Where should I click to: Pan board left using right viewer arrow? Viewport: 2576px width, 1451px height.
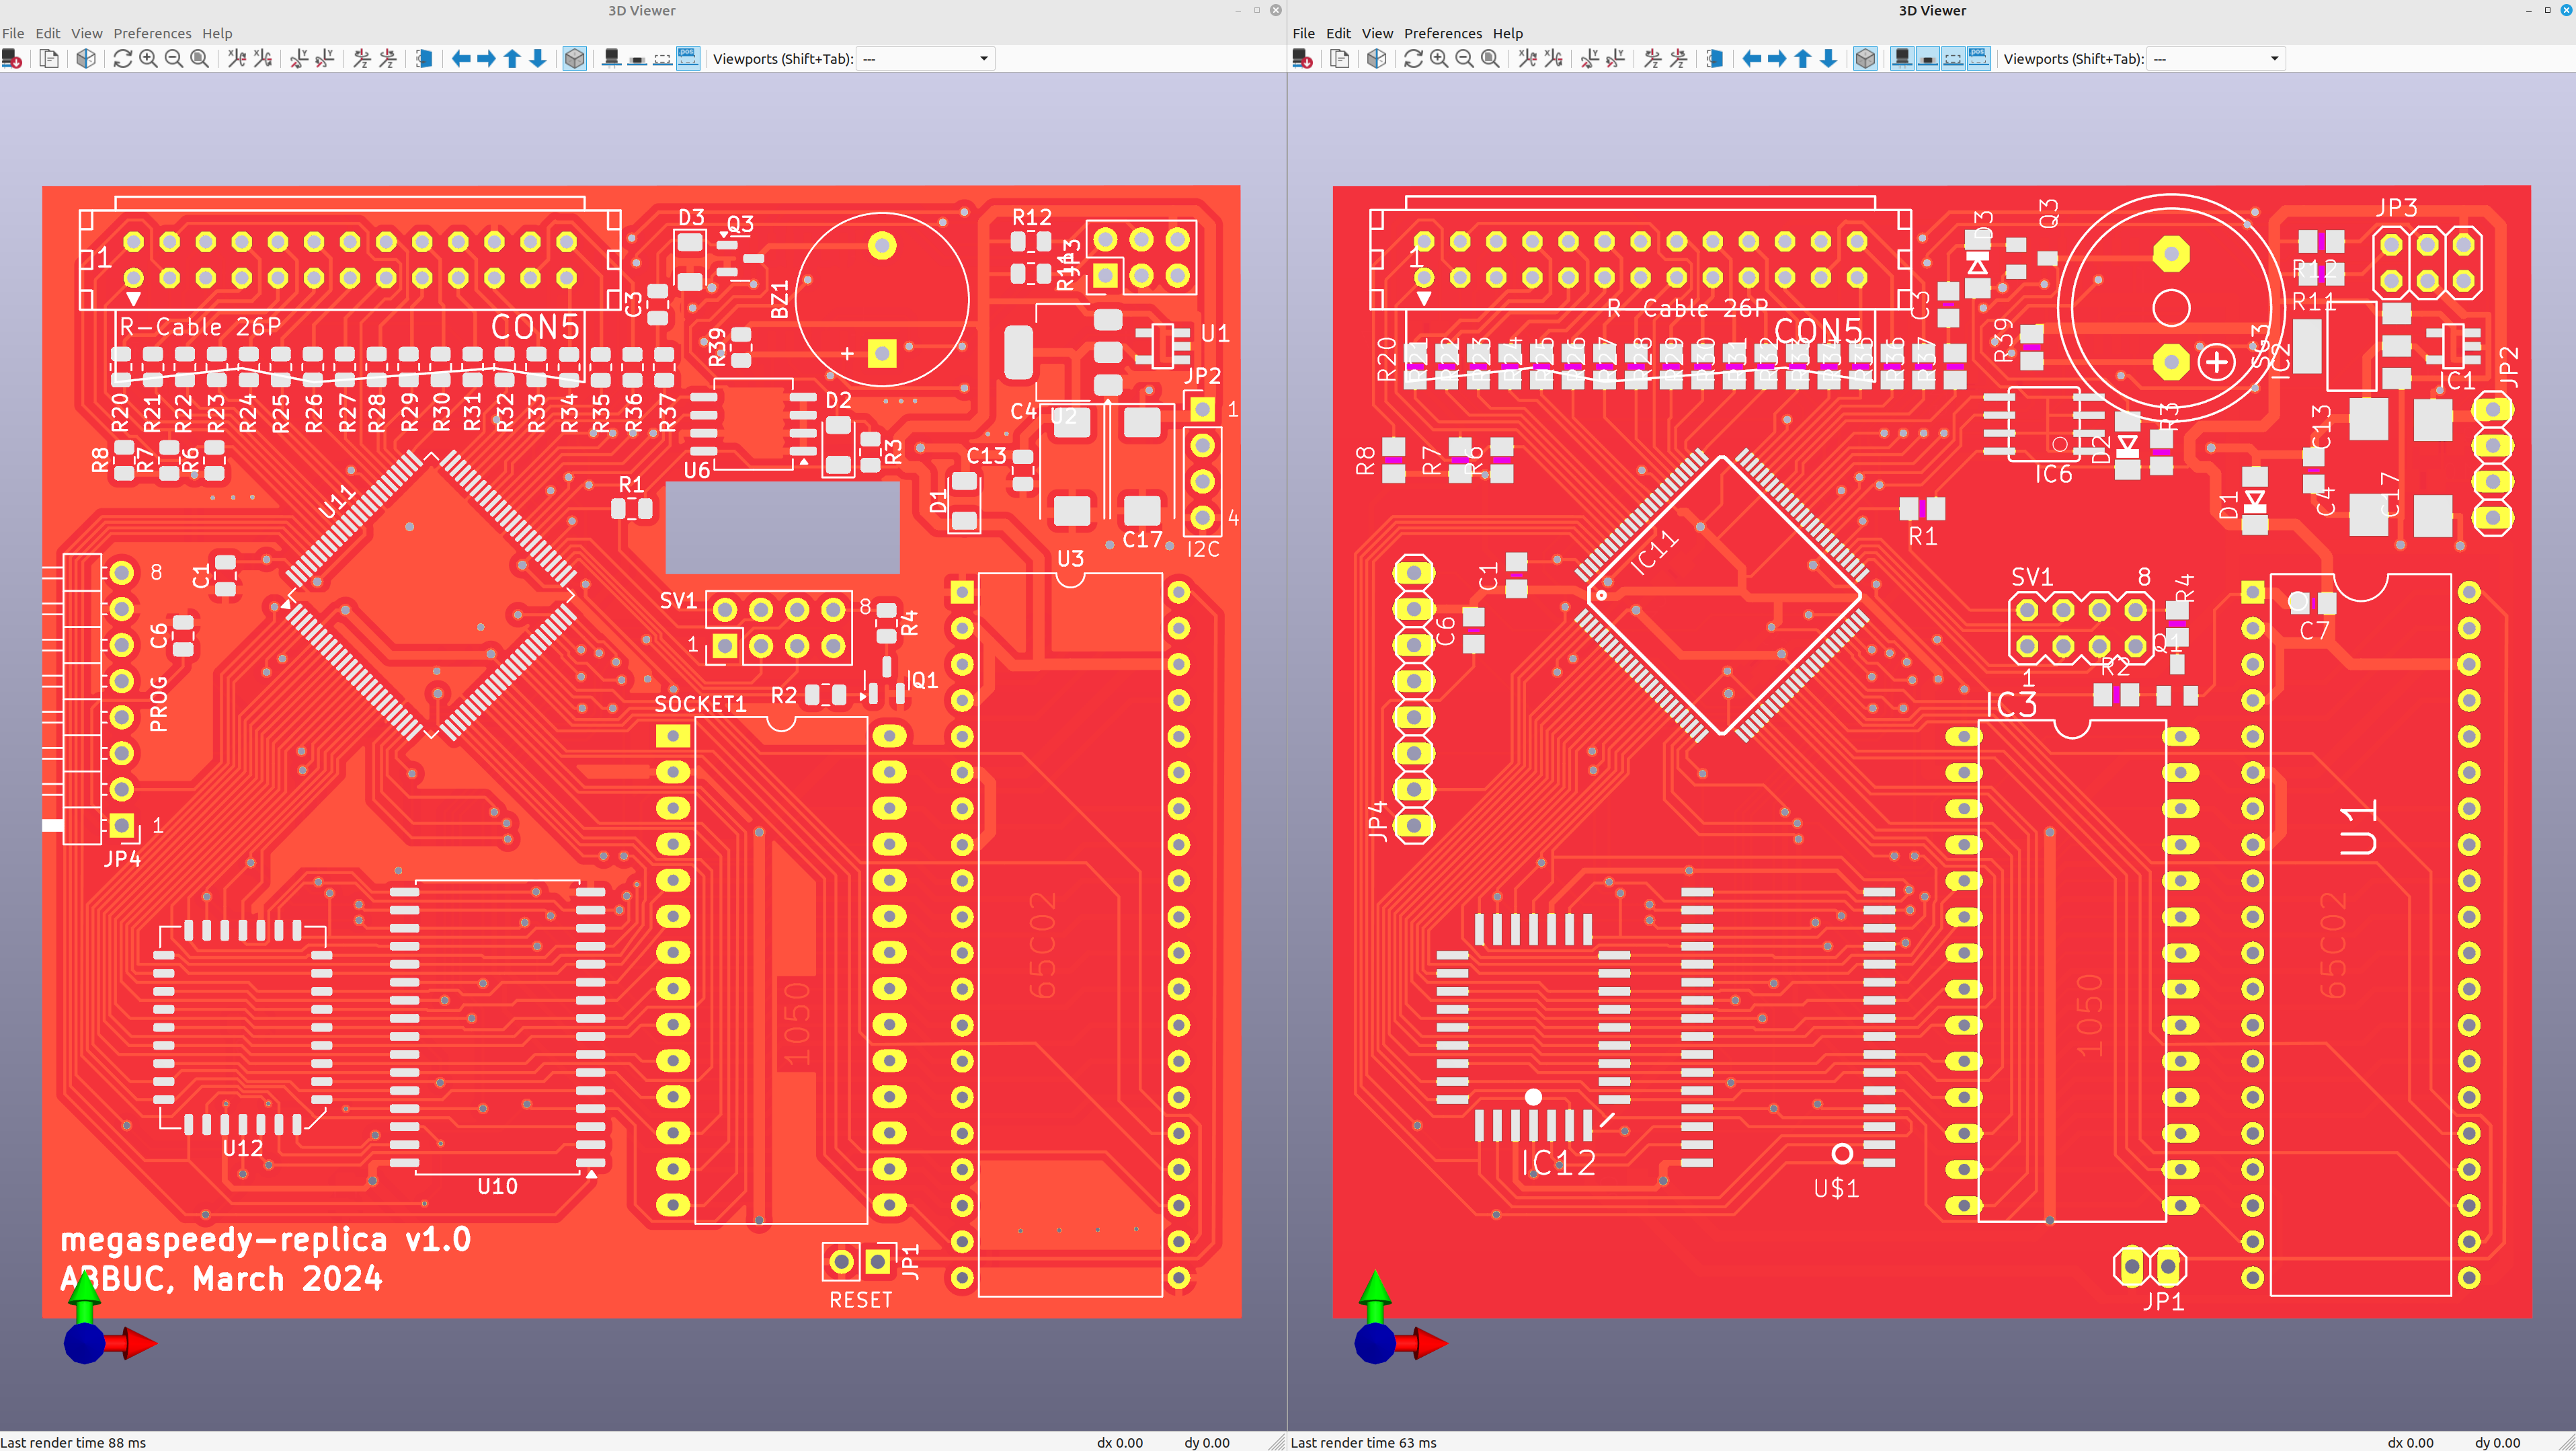[x=1751, y=59]
